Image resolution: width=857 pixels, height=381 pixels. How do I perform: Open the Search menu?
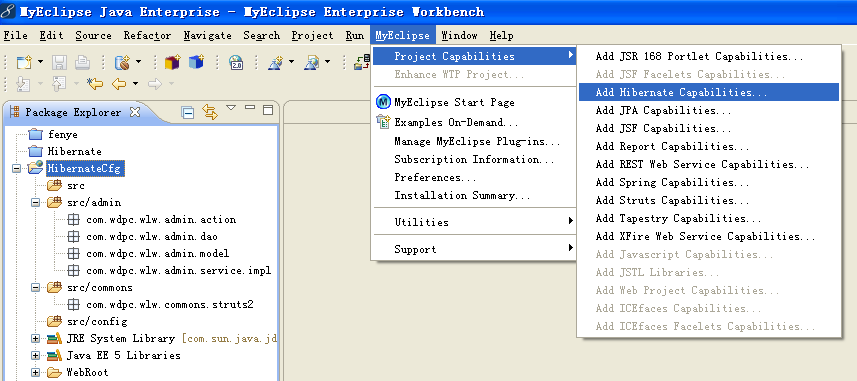[x=262, y=36]
